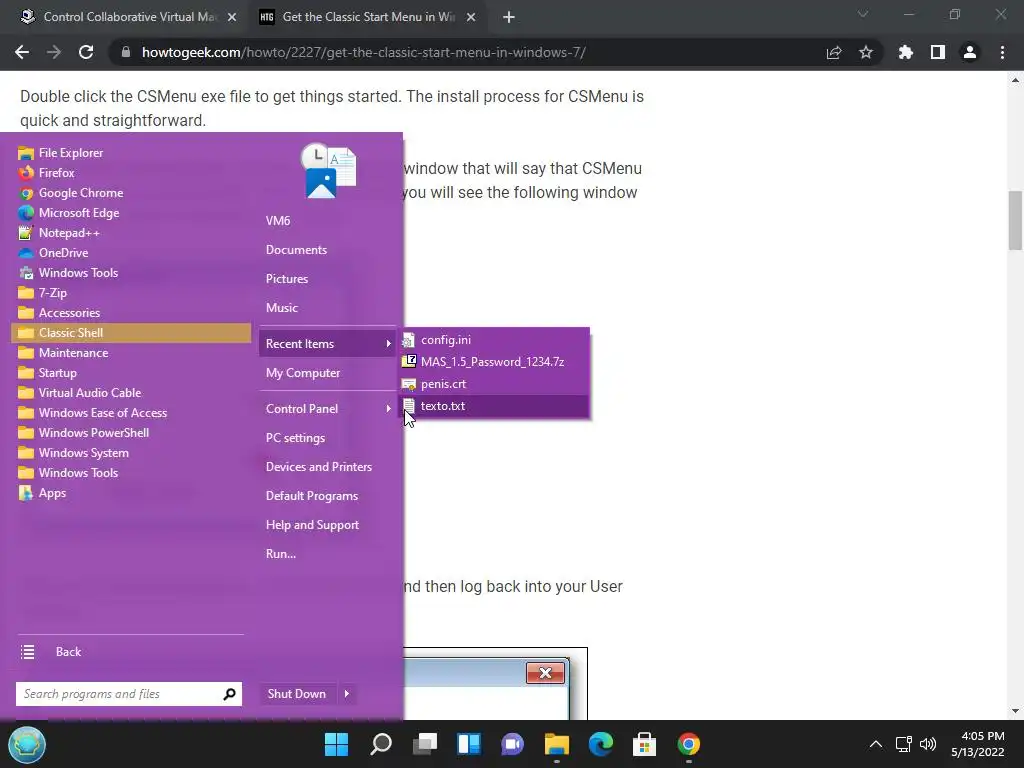This screenshot has height=768, width=1024.
Task: Open Notepad++ from the programs list
Action: click(131, 232)
